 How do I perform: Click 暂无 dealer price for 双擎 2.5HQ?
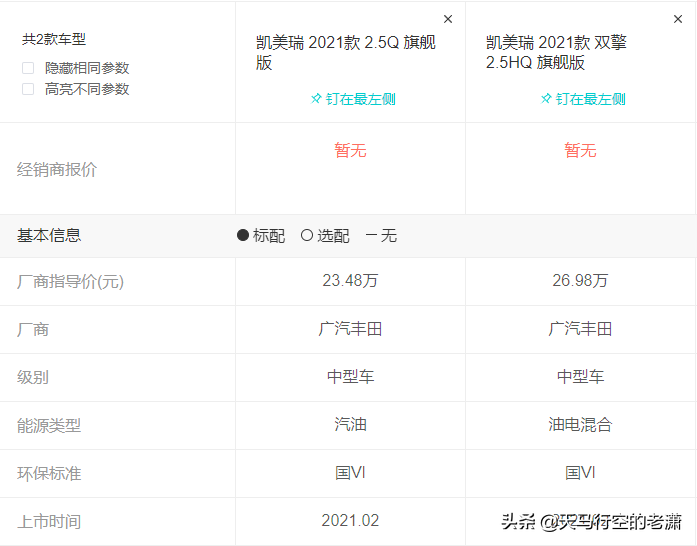point(580,150)
